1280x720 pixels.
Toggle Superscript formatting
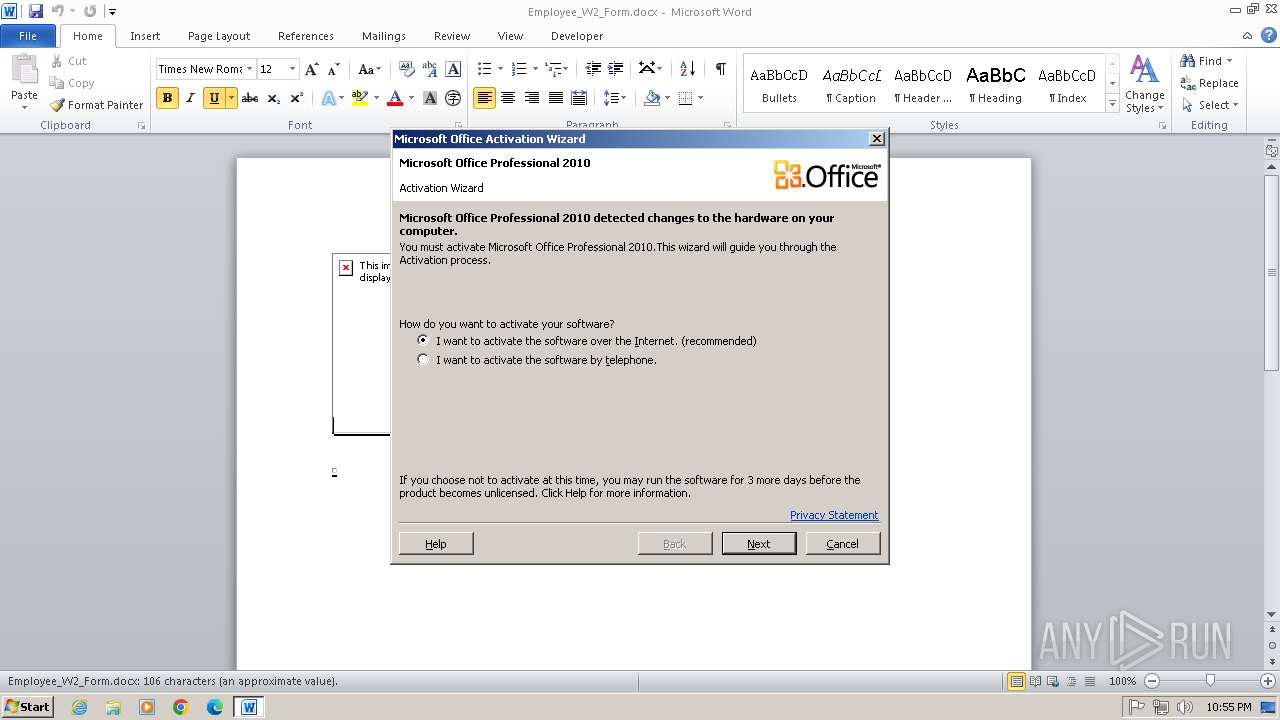point(297,98)
